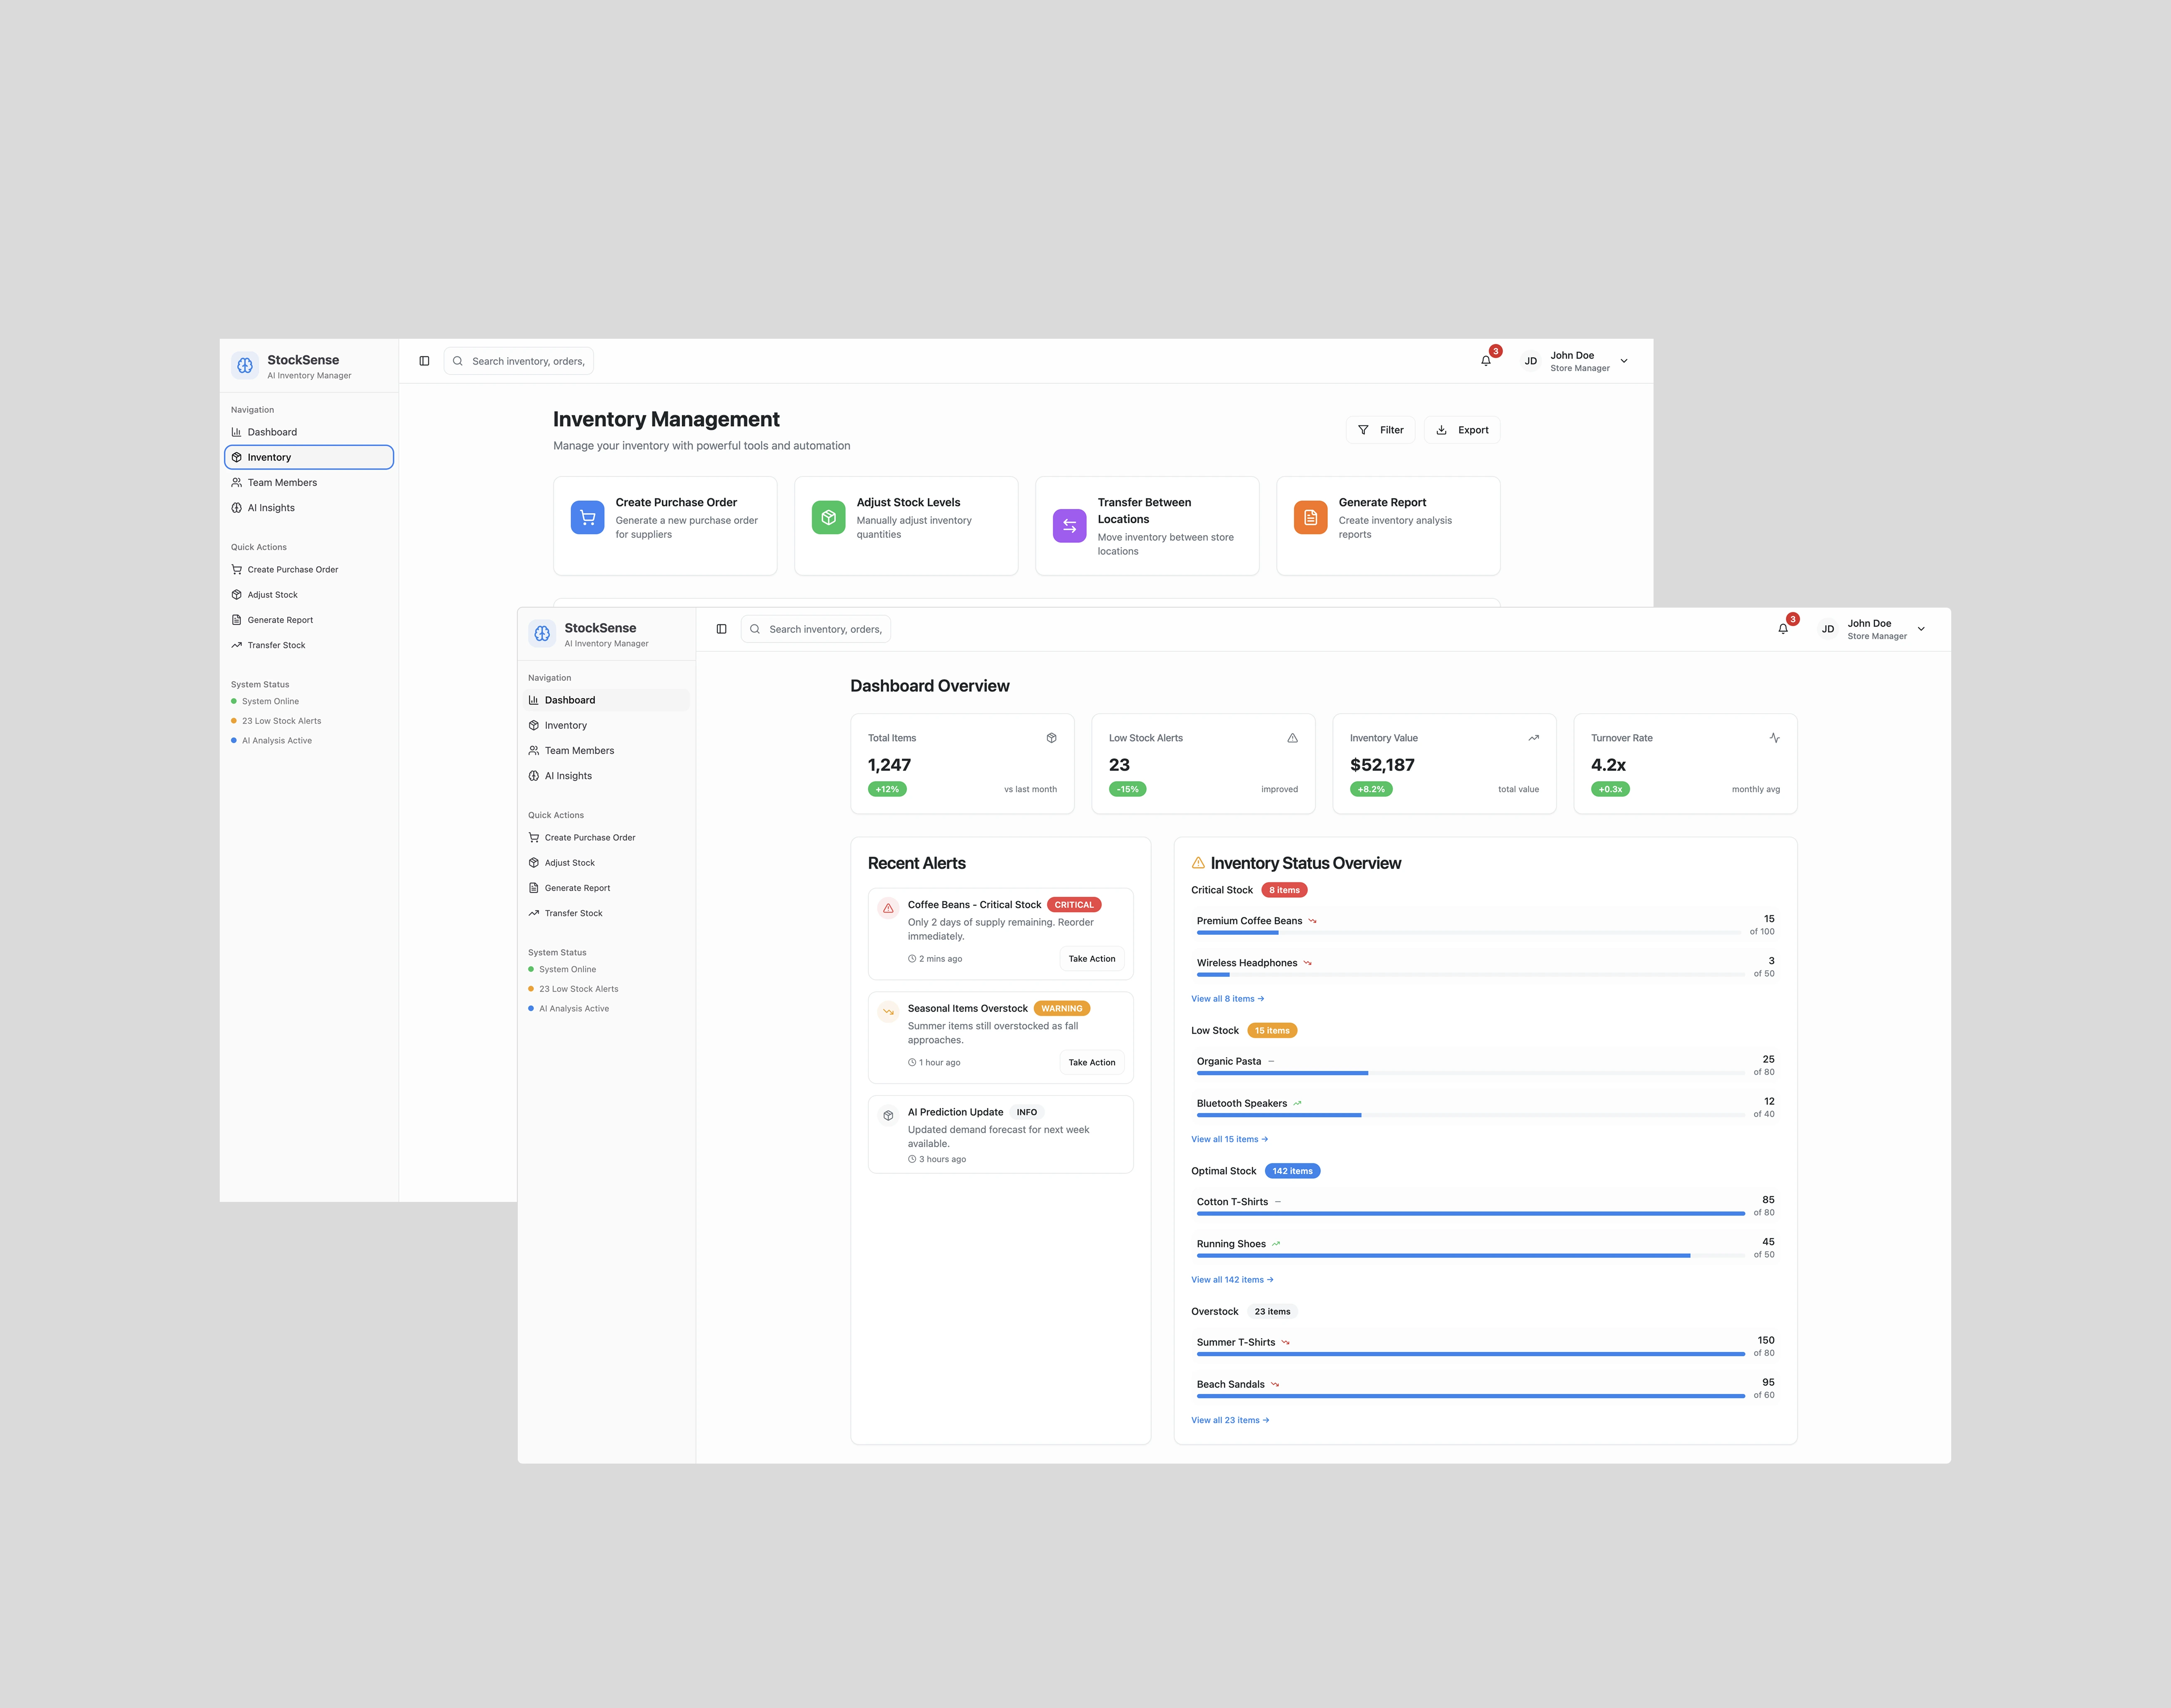
Task: Open the View all 142 items link
Action: (x=1231, y=1280)
